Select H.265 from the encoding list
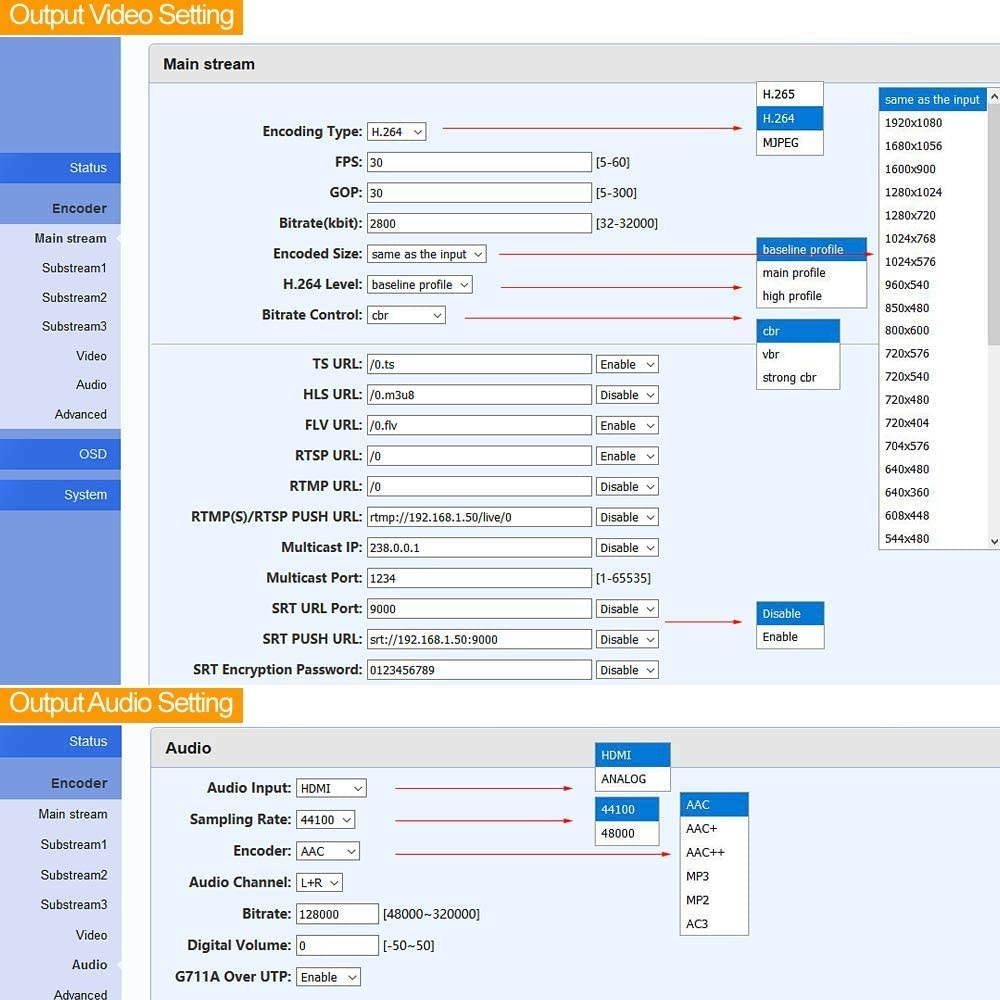The image size is (1000, 1000). [x=789, y=94]
